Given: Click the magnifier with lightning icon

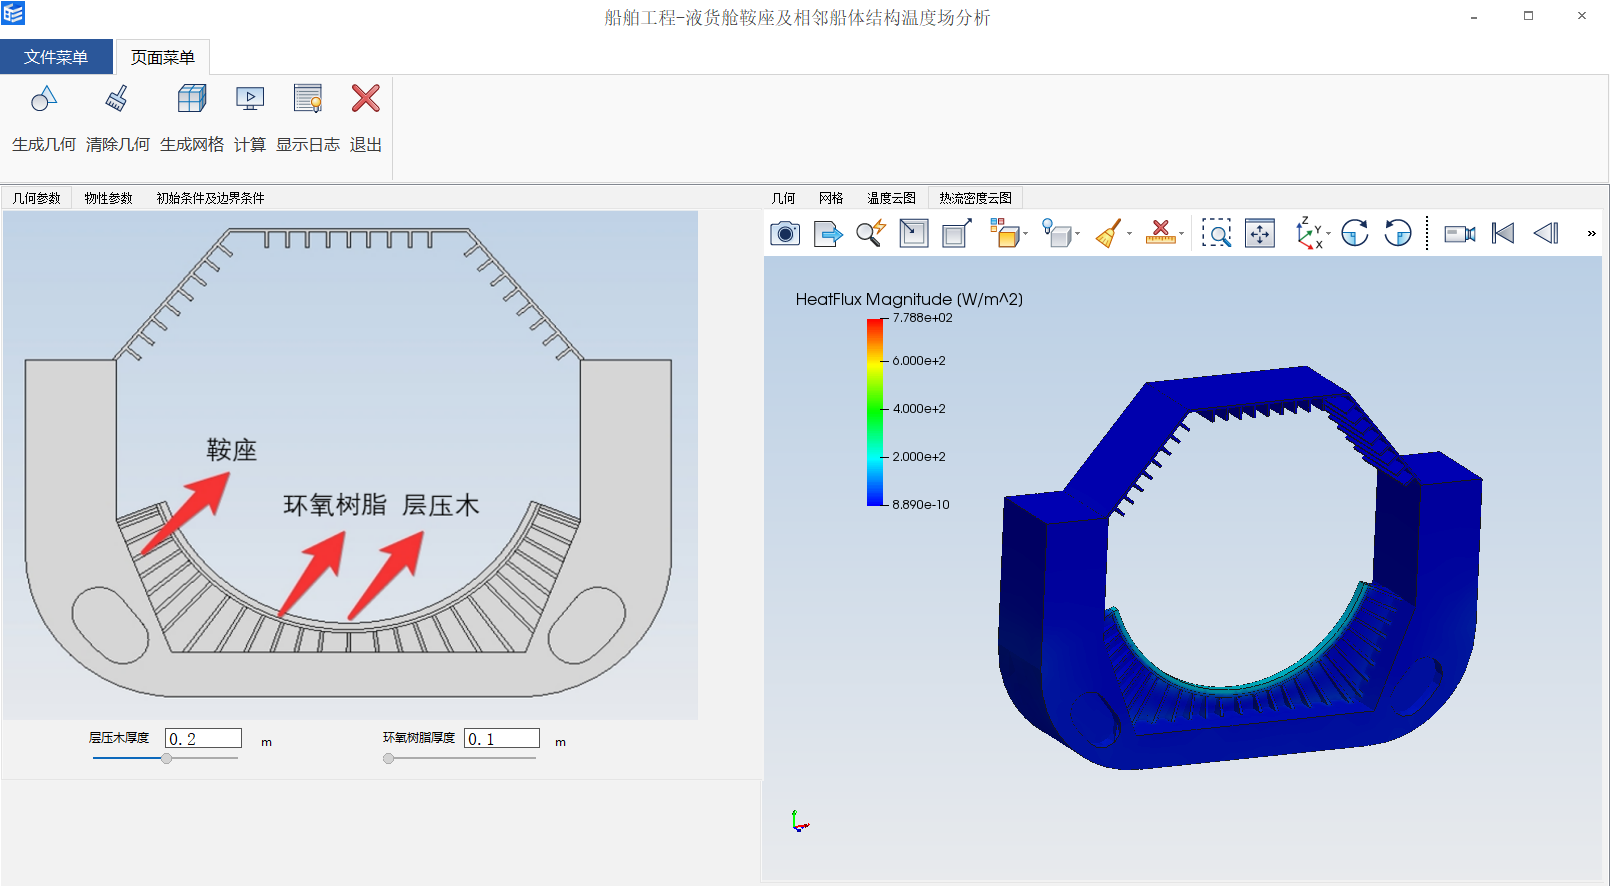Looking at the screenshot, I should [x=871, y=233].
